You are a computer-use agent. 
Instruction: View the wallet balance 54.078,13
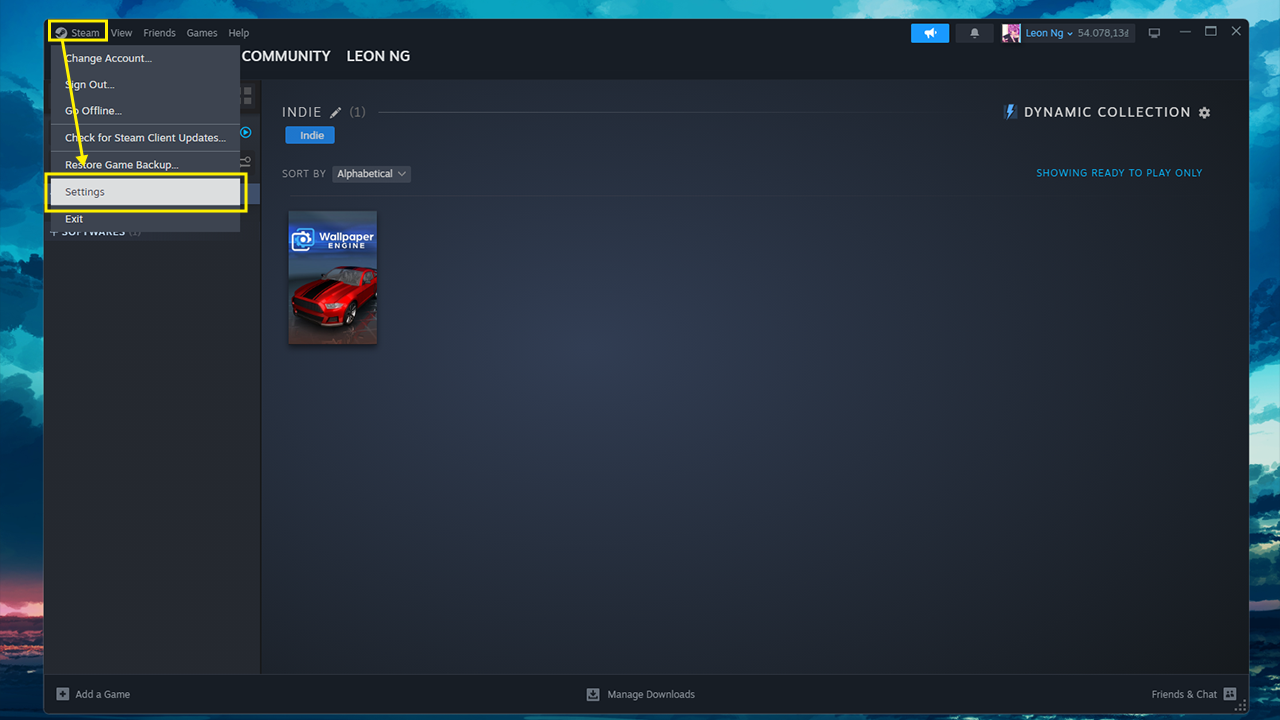[1103, 33]
